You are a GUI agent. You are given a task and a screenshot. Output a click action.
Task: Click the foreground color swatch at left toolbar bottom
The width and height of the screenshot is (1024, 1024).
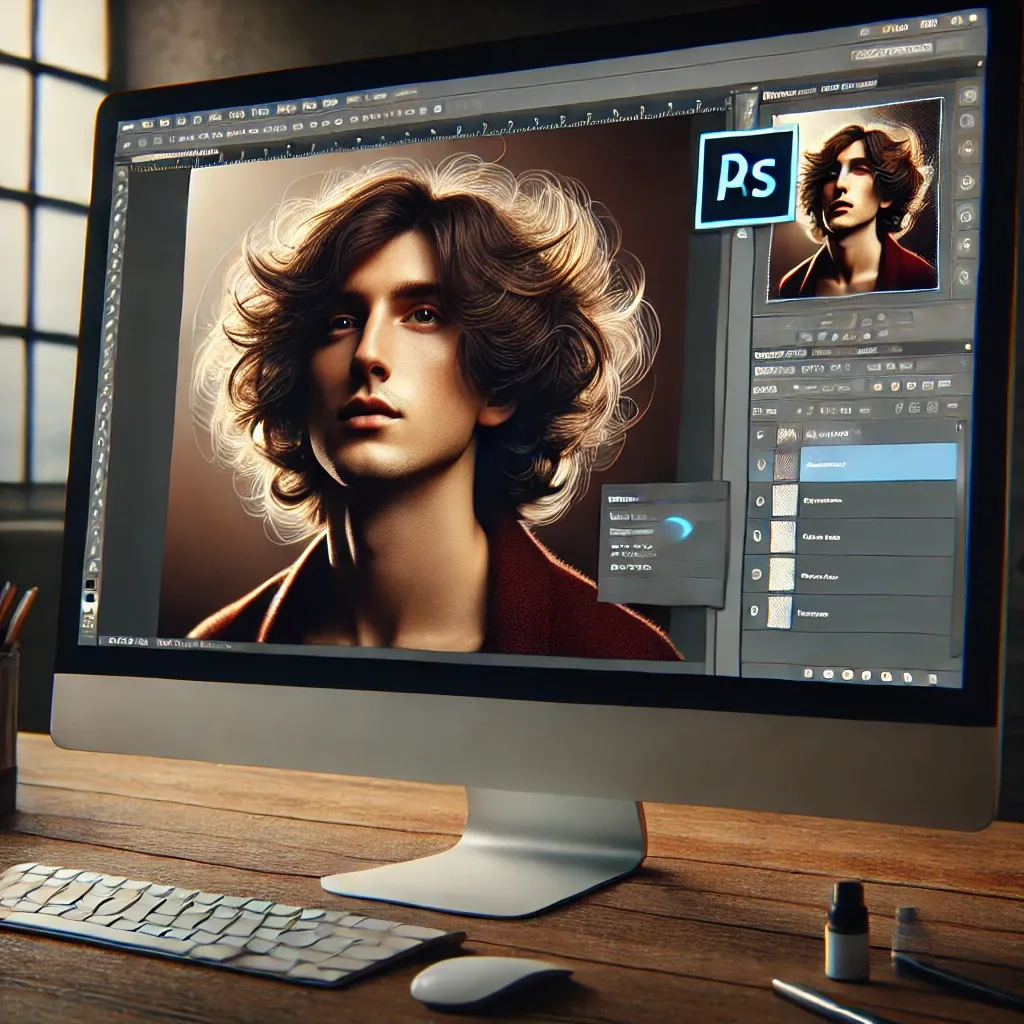(x=90, y=585)
